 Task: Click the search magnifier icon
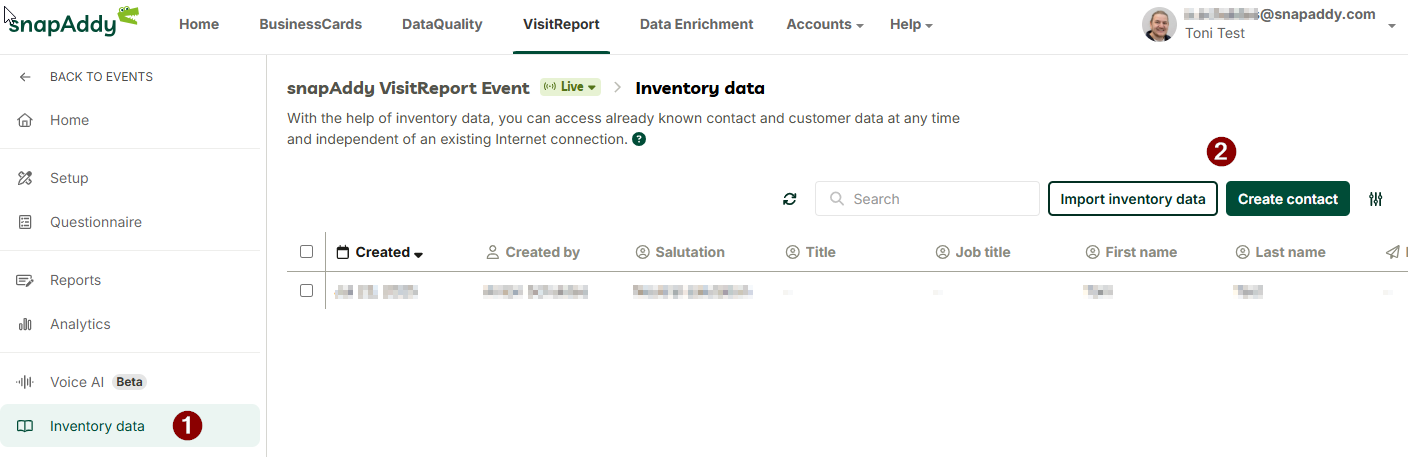pyautogui.click(x=837, y=199)
